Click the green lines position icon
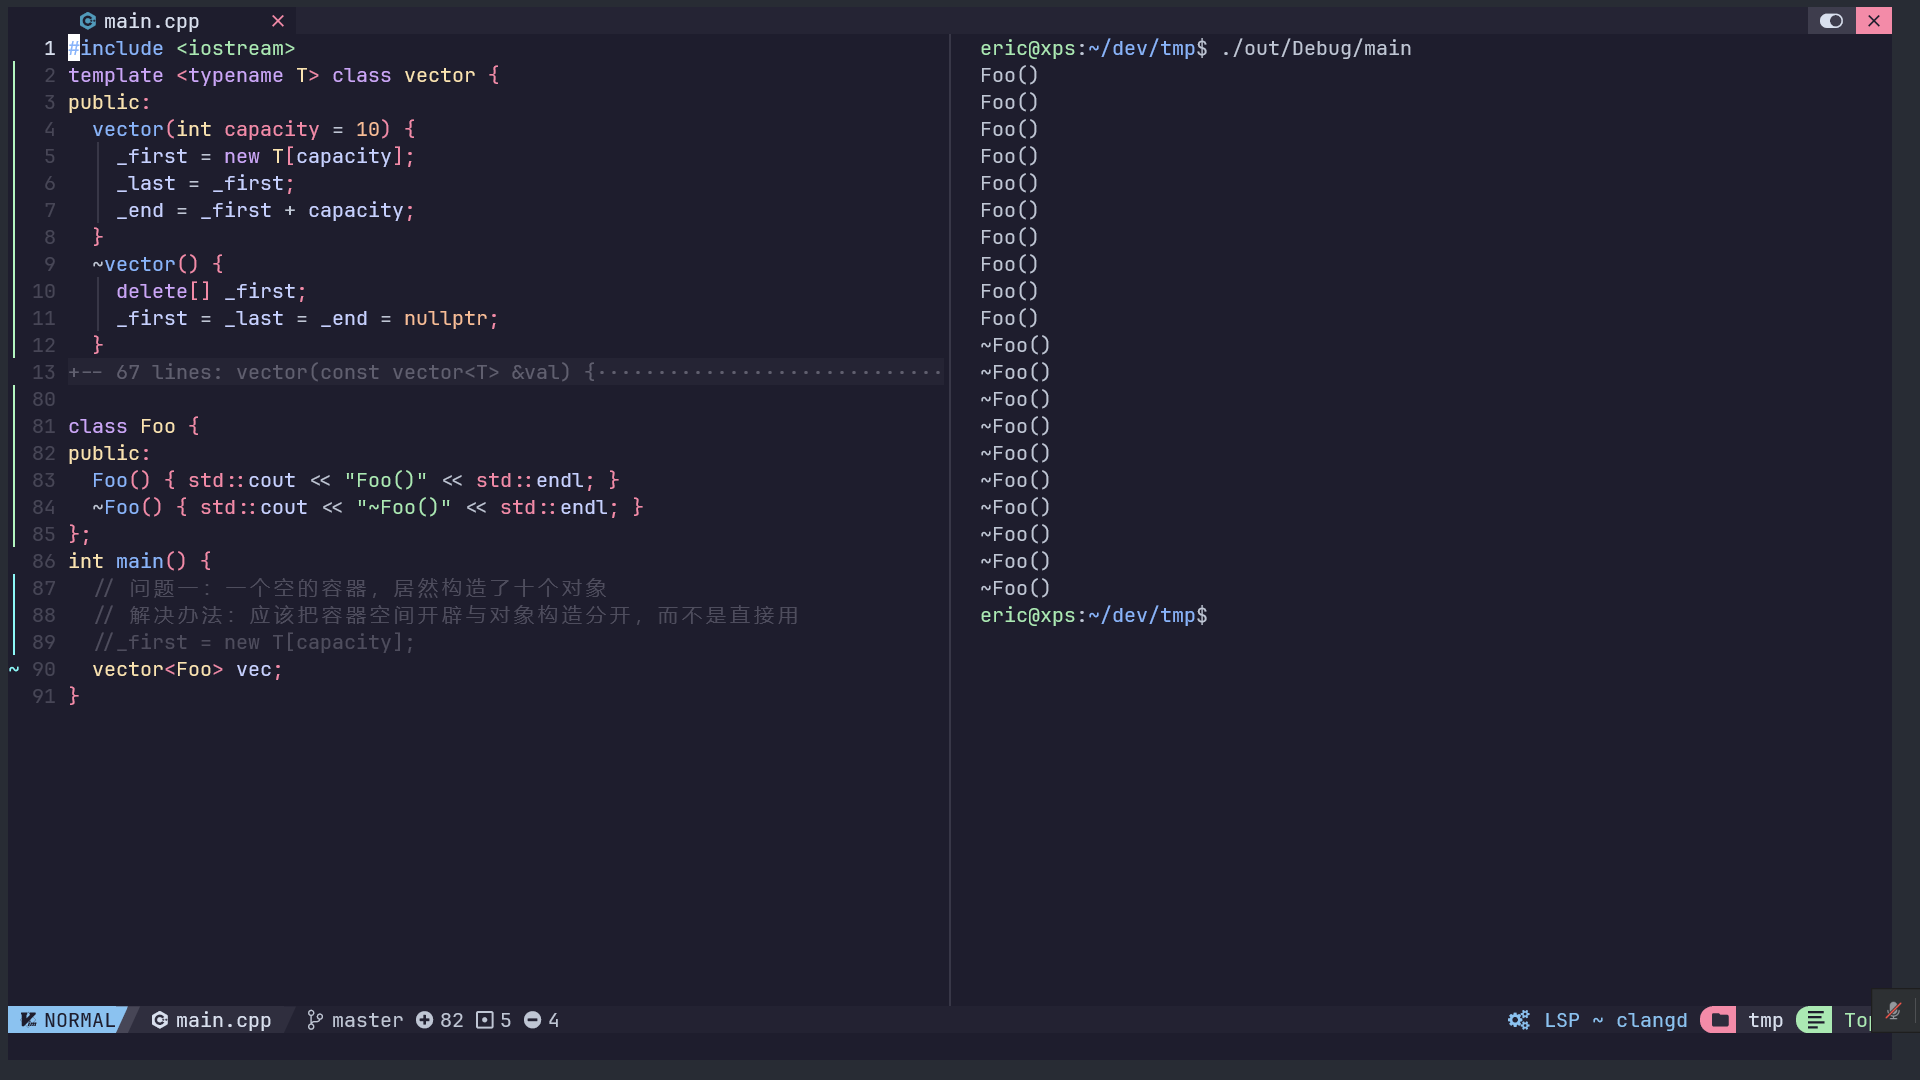This screenshot has width=1920, height=1080. (x=1814, y=1020)
